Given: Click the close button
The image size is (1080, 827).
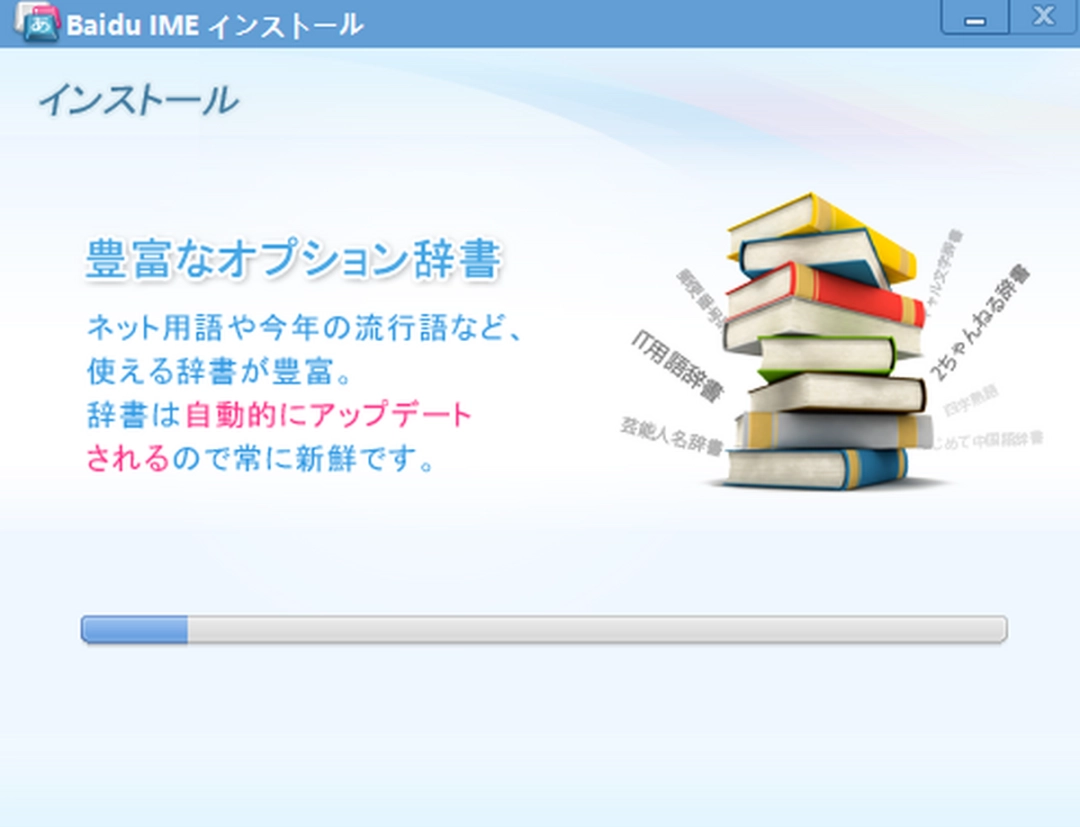Looking at the screenshot, I should pos(1042,15).
